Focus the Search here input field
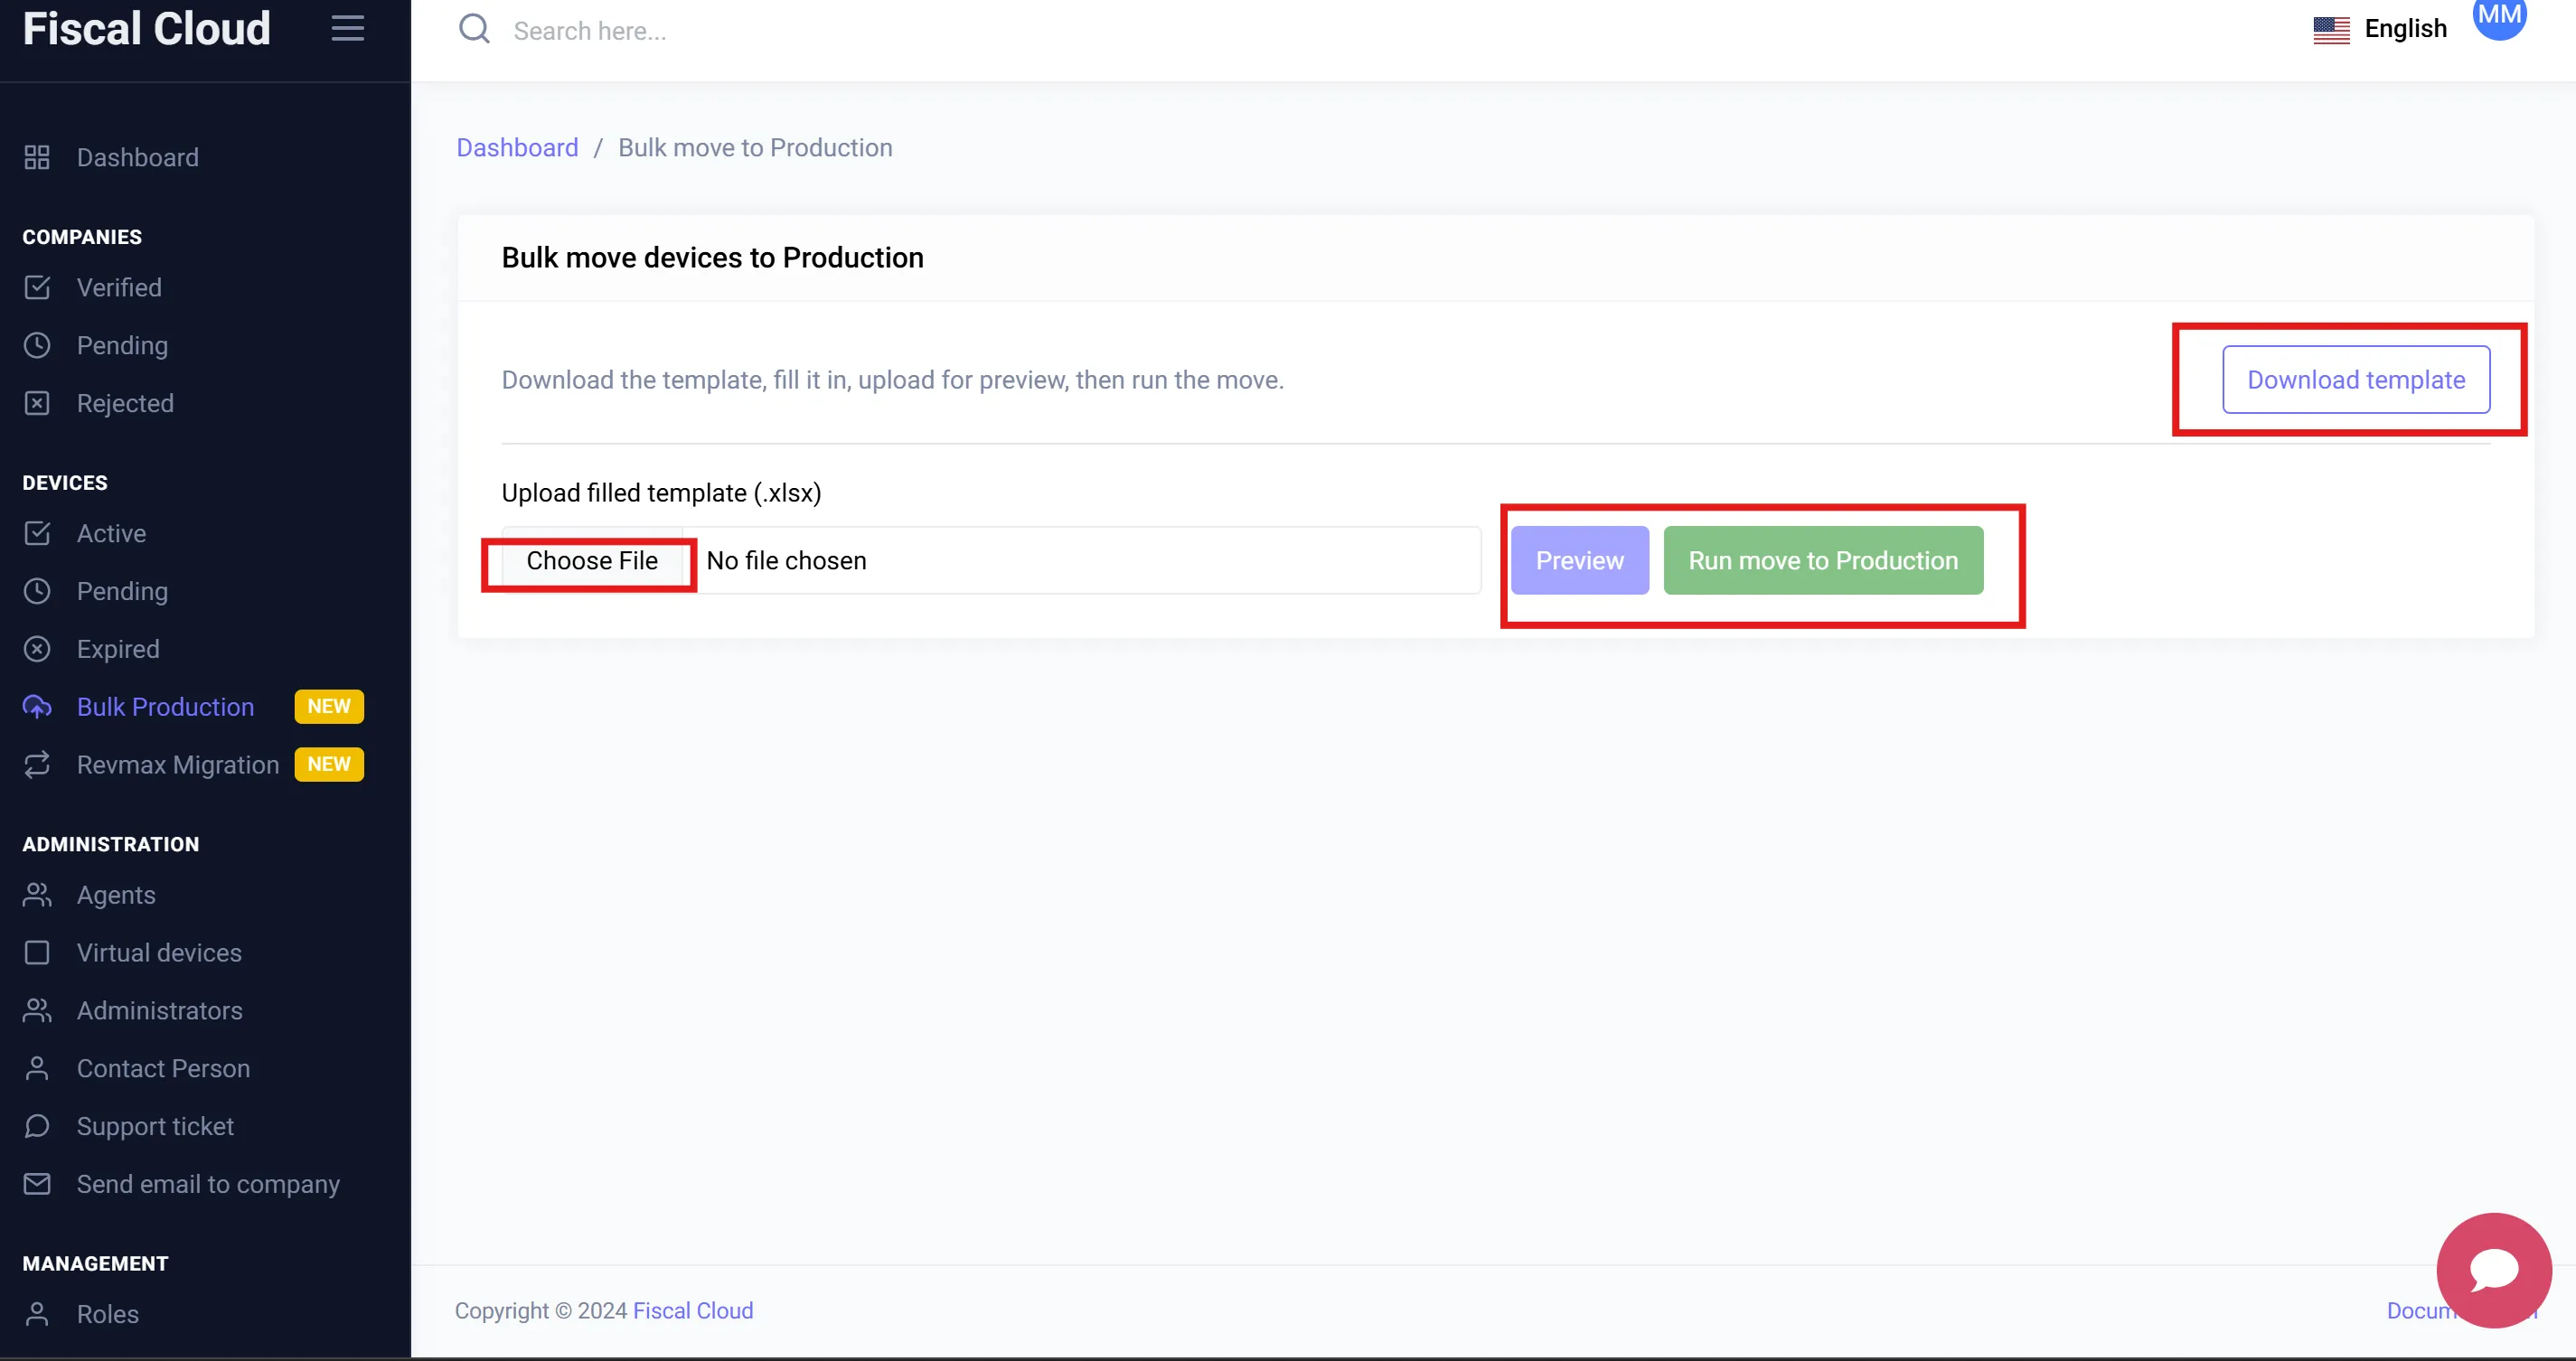 [590, 31]
